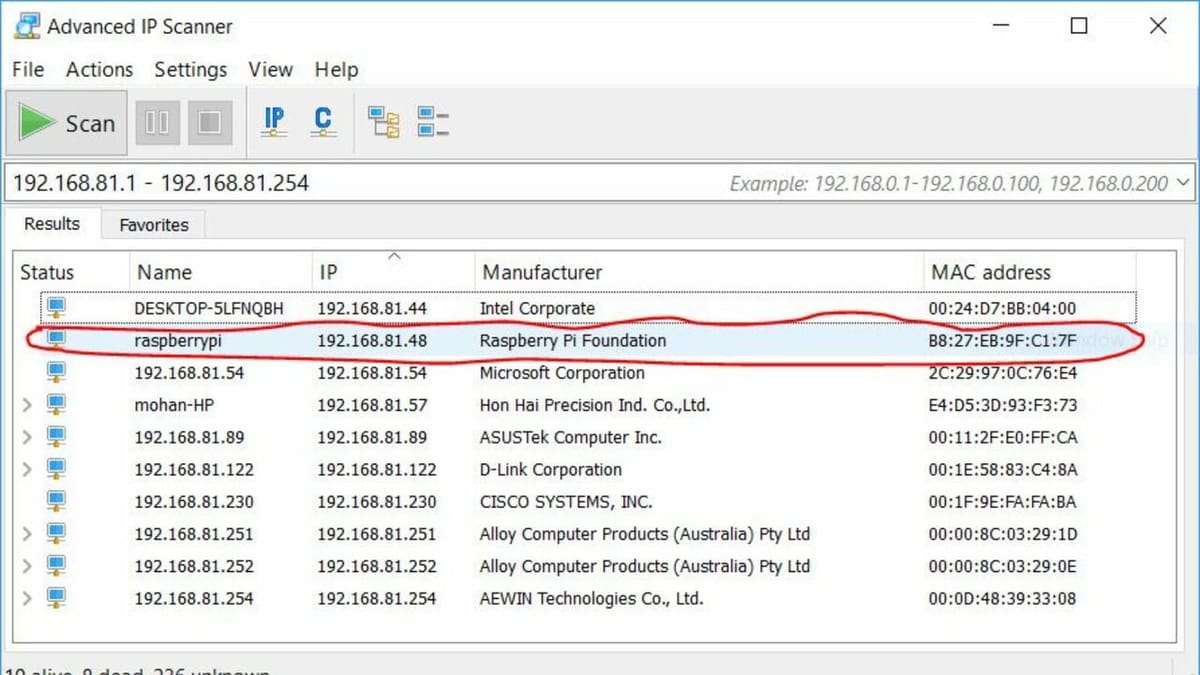This screenshot has height=675, width=1200.
Task: Sort by the IP column header
Action: click(x=392, y=272)
